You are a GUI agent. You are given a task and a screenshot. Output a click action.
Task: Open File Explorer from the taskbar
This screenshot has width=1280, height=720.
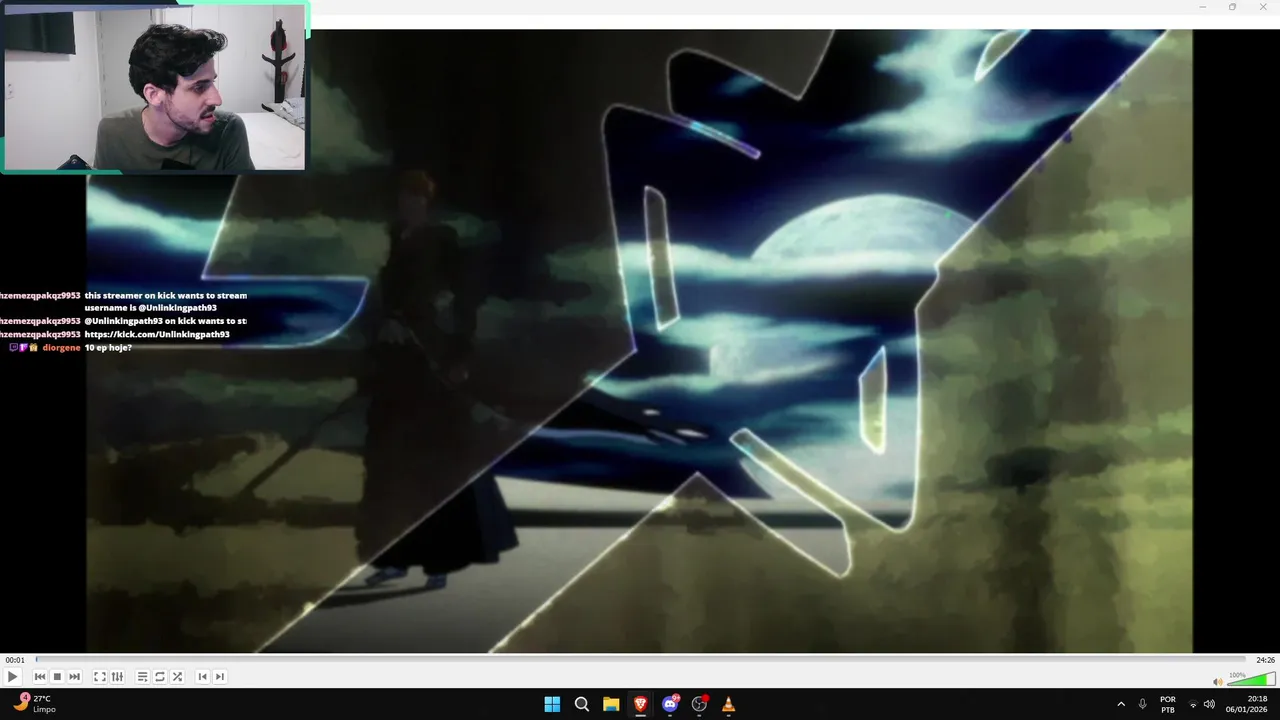(x=611, y=704)
